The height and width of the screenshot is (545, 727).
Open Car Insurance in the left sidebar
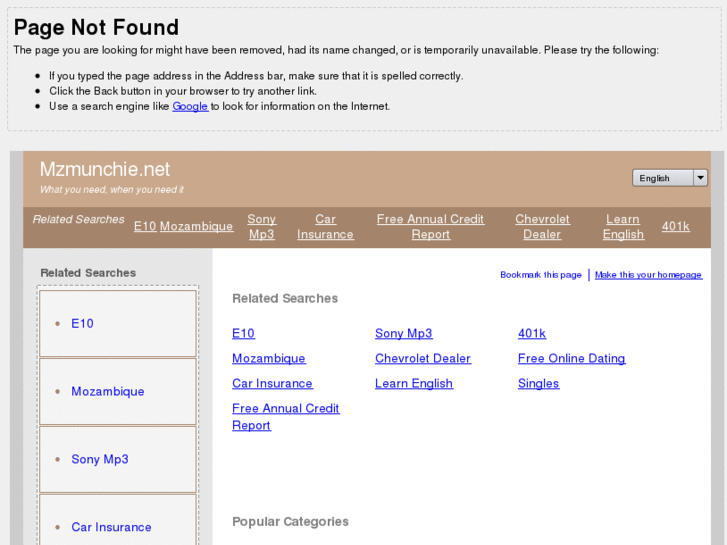111,527
